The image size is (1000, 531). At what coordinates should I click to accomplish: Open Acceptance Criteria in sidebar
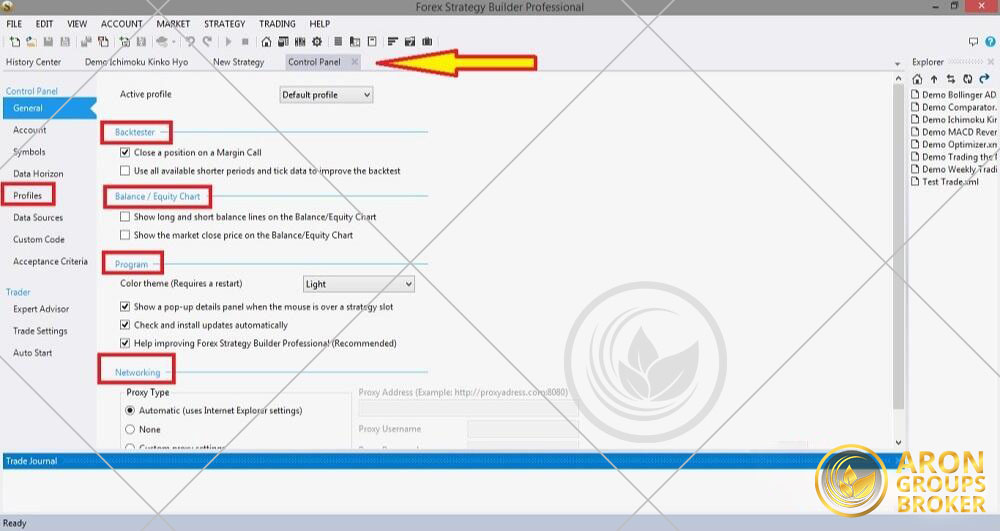click(x=50, y=261)
